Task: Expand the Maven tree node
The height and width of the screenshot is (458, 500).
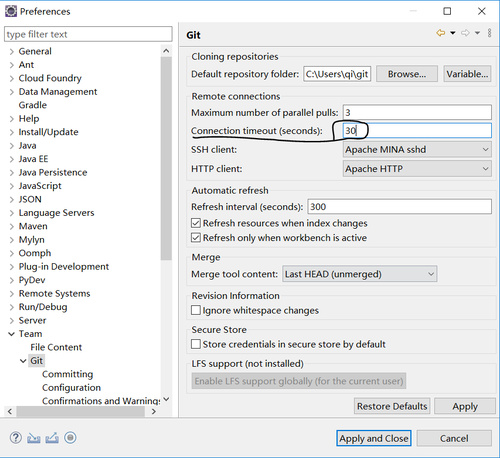Action: click(x=12, y=227)
